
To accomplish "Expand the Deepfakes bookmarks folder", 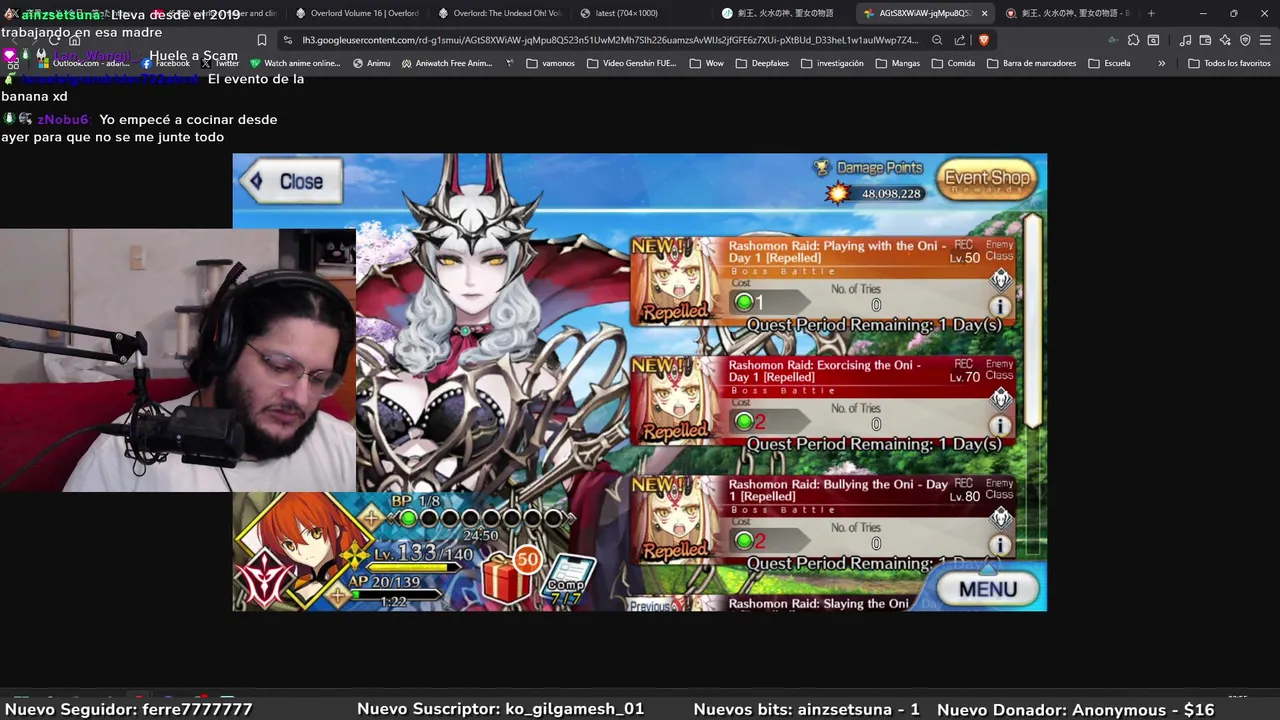I will 762,63.
